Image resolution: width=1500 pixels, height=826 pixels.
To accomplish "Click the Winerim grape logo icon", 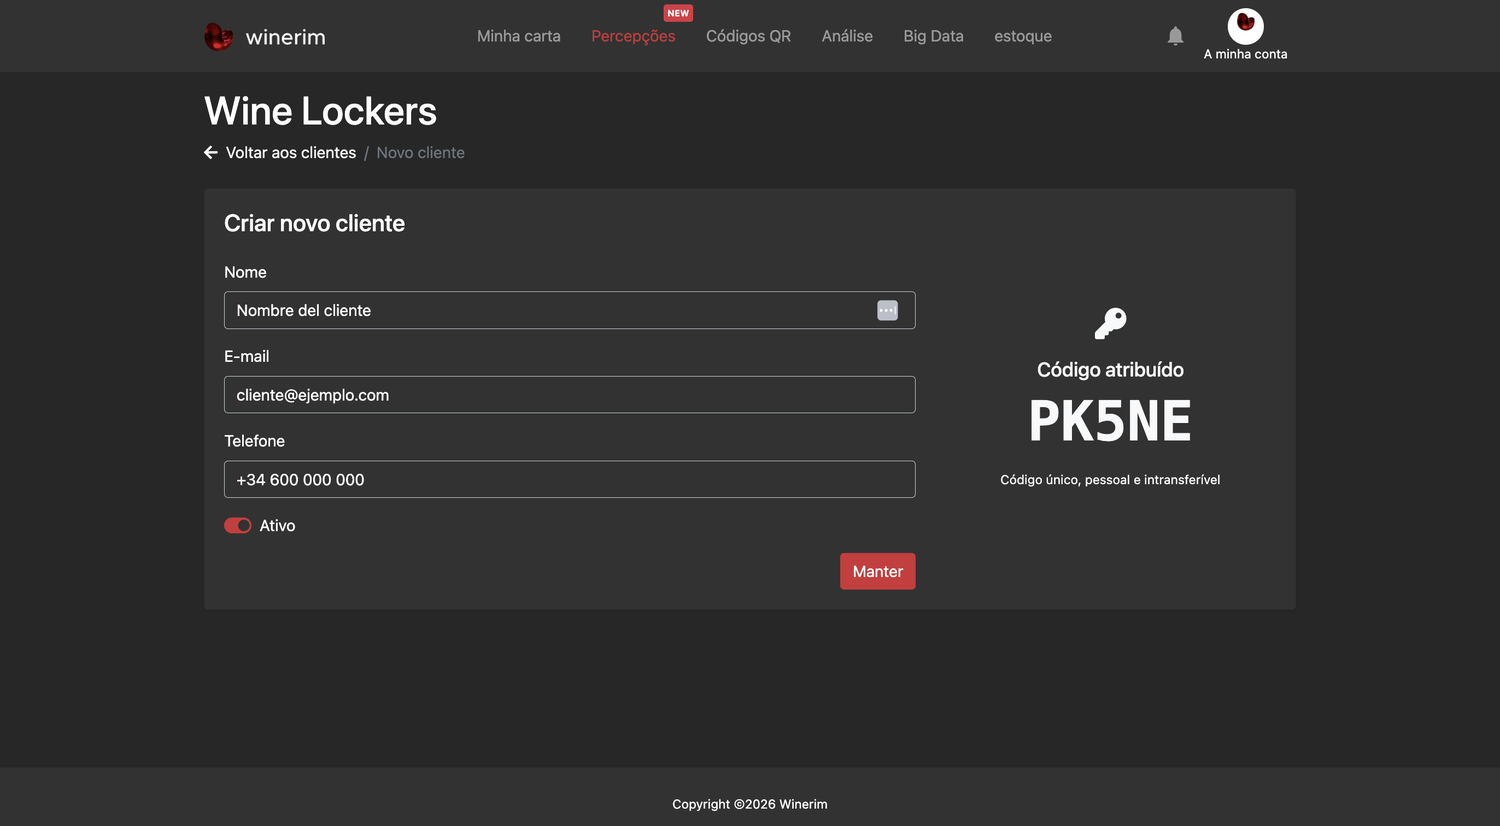I will [218, 37].
